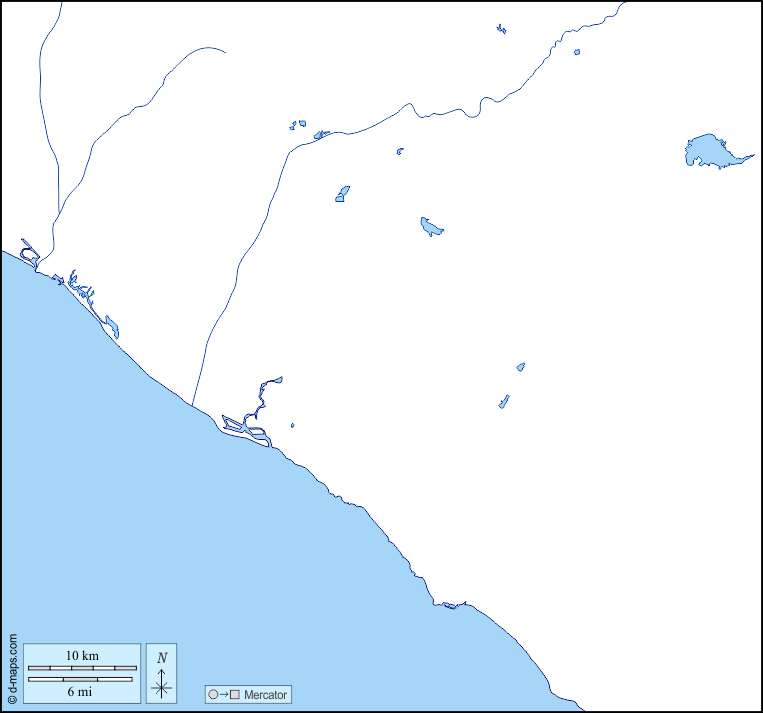Click the 6 mi text label
Screen dimensions: 763x713
(80, 691)
